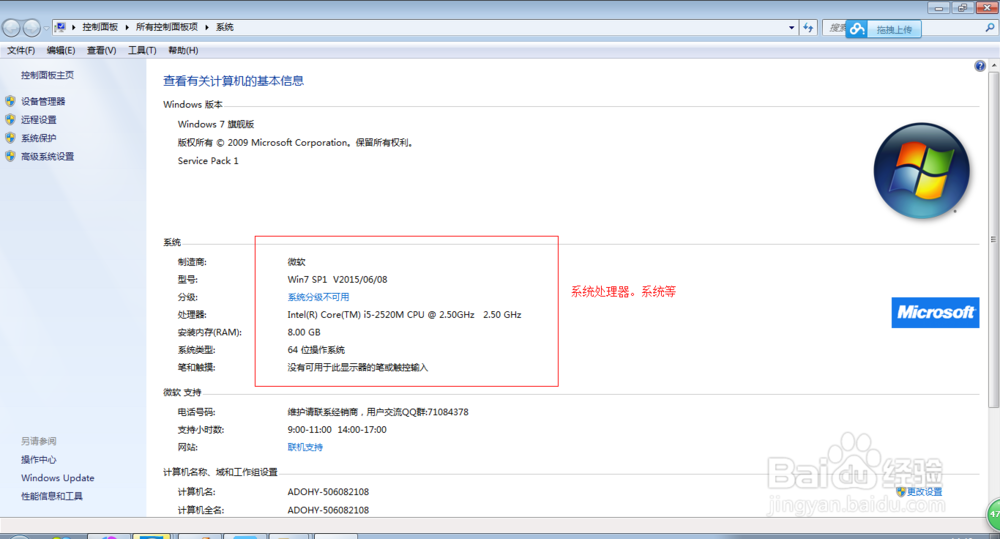
Task: Click 计算机名 value ADOHY-506082108
Action: pos(328,492)
